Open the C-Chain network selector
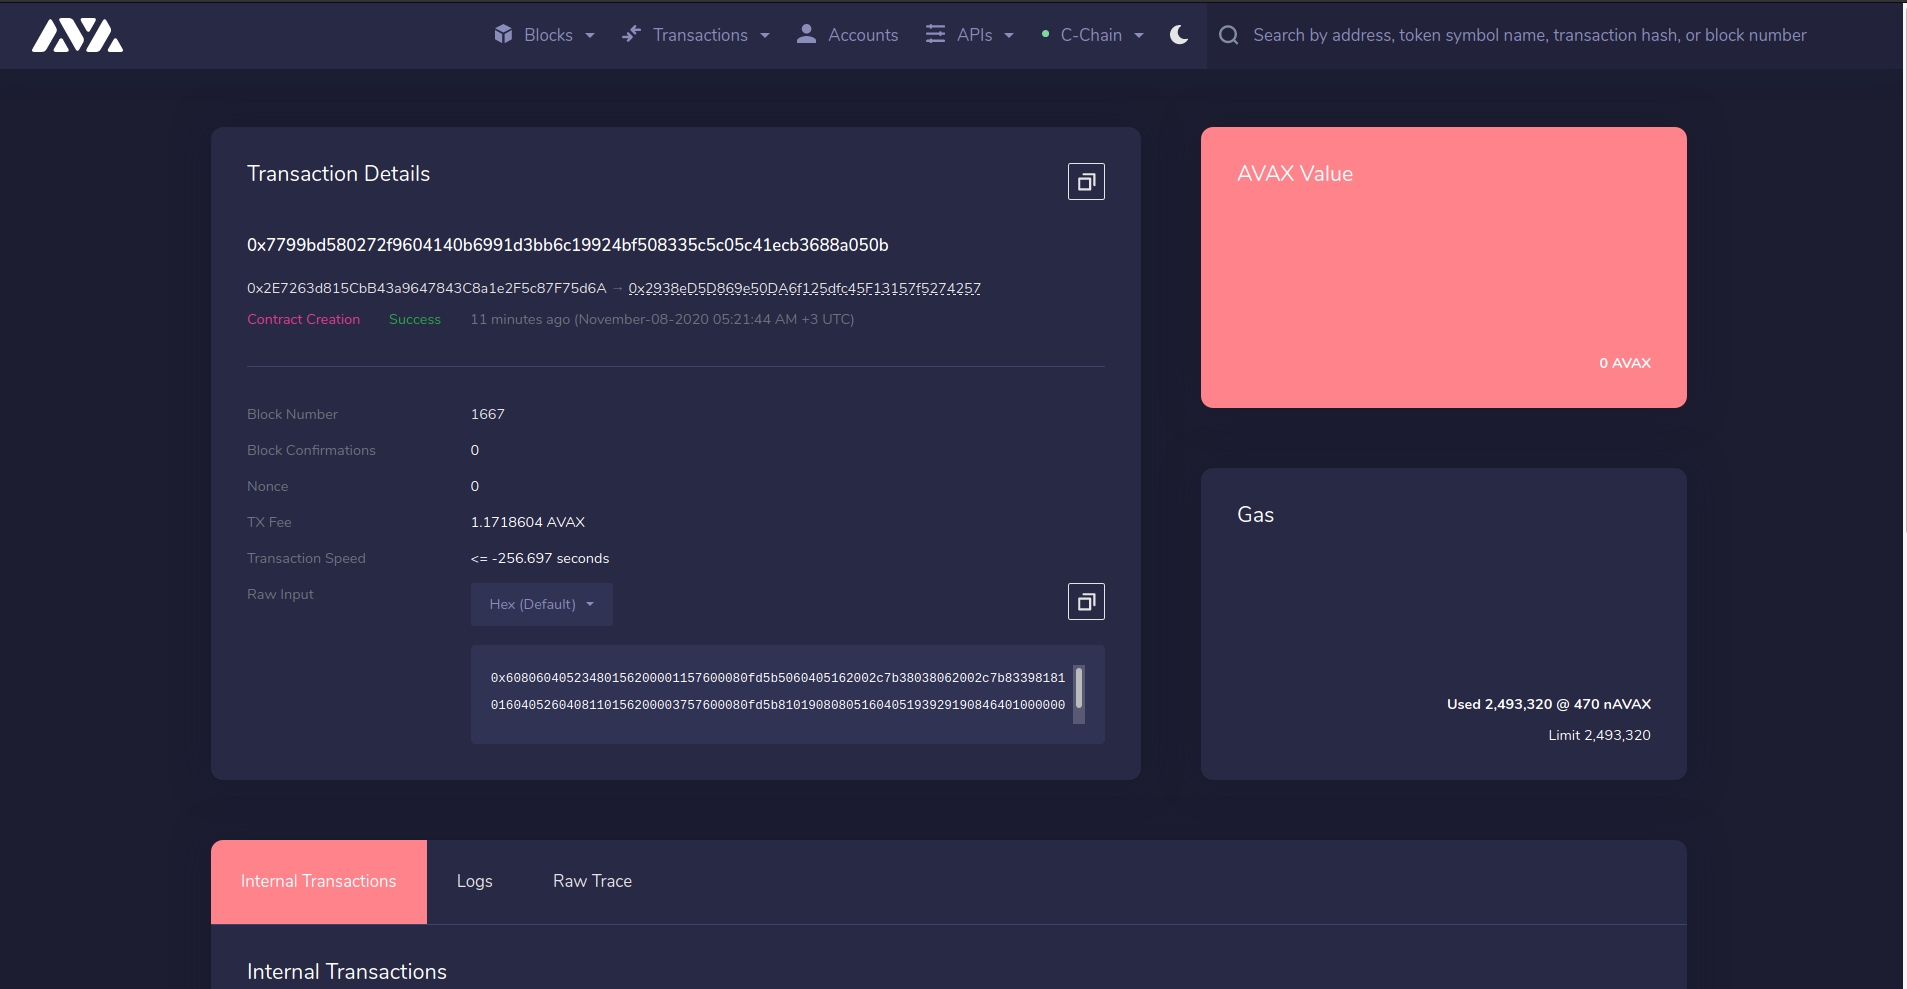 (1092, 35)
